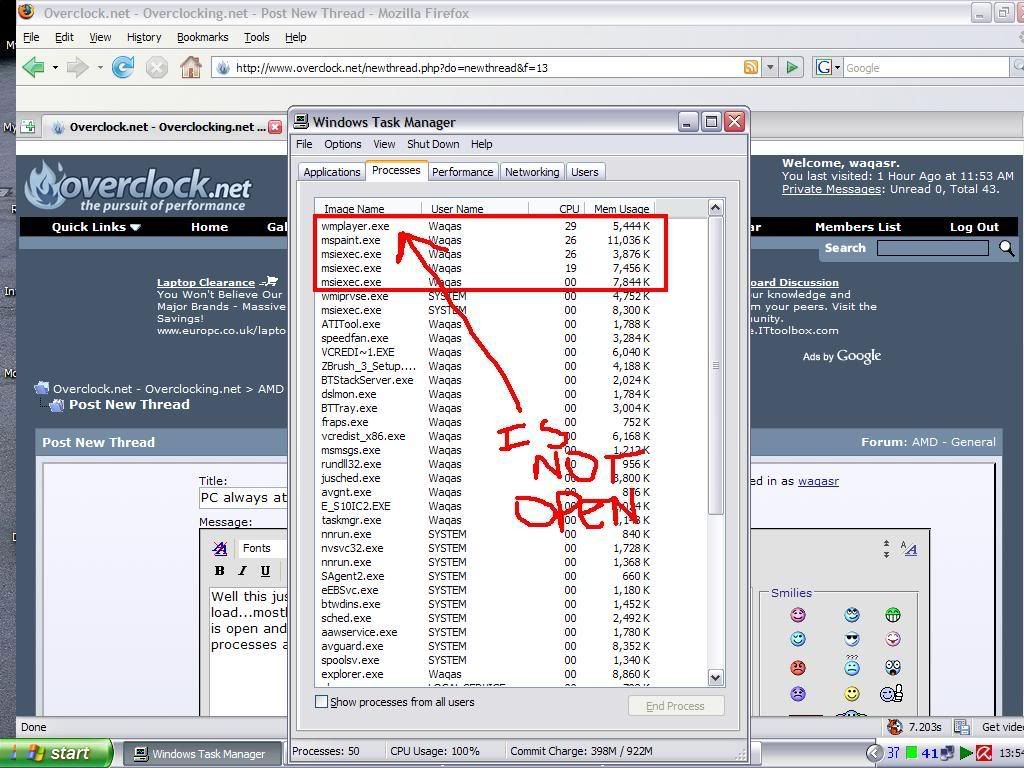Sort processes by Mem Usage column header
Screen dimensions: 1024x768
pyautogui.click(x=620, y=208)
